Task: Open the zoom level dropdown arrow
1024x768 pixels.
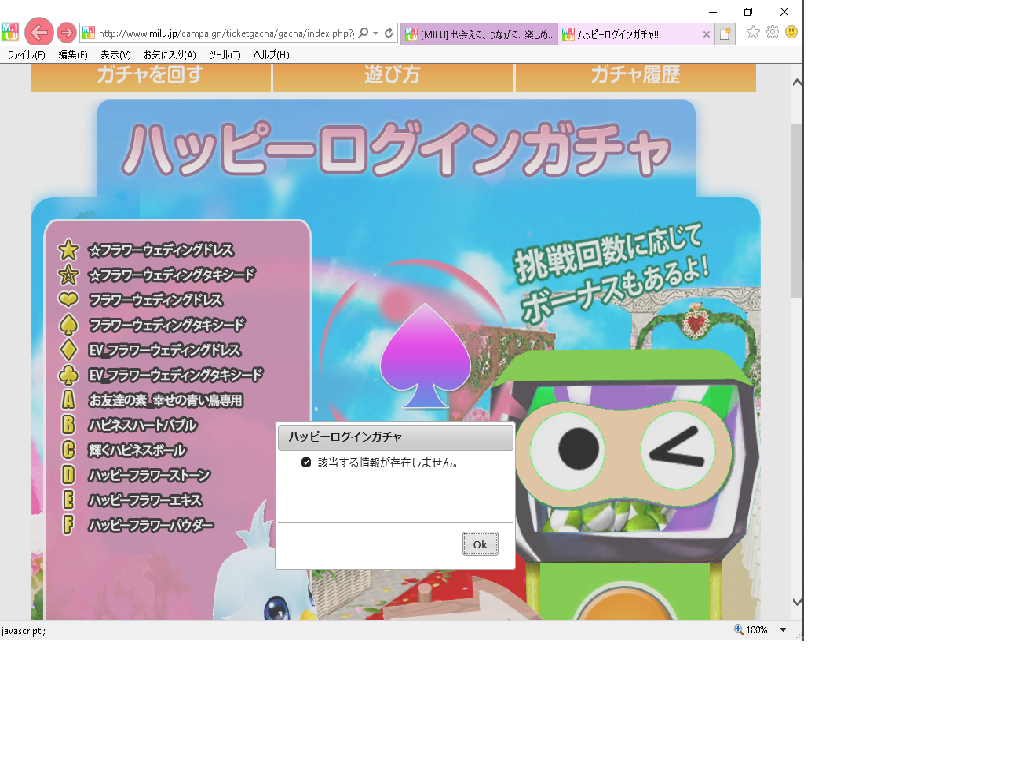Action: [783, 630]
